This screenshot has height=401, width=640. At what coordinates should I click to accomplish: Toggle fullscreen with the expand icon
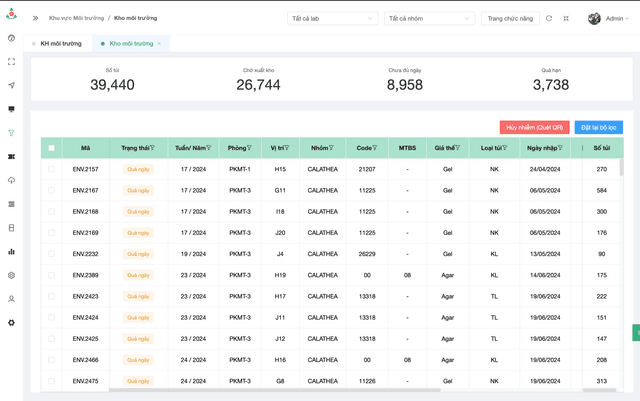tap(566, 18)
